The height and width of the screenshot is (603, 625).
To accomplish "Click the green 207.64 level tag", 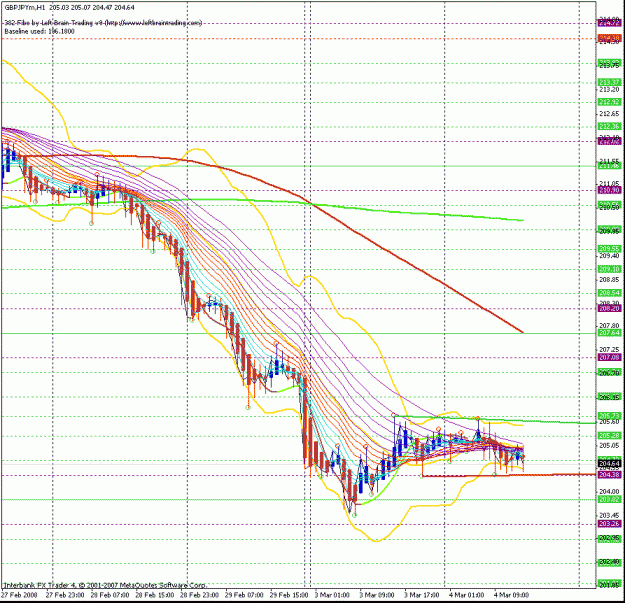I will click(609, 333).
